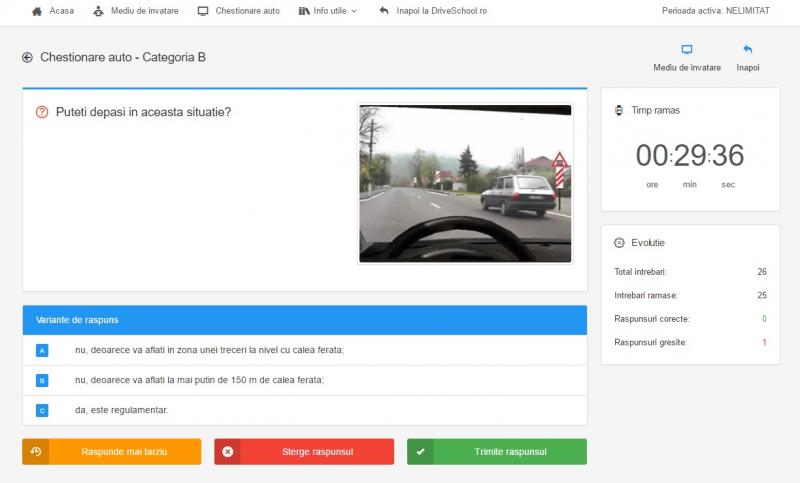Click the clock icon on Raspunde mai tarziu

pos(36,451)
